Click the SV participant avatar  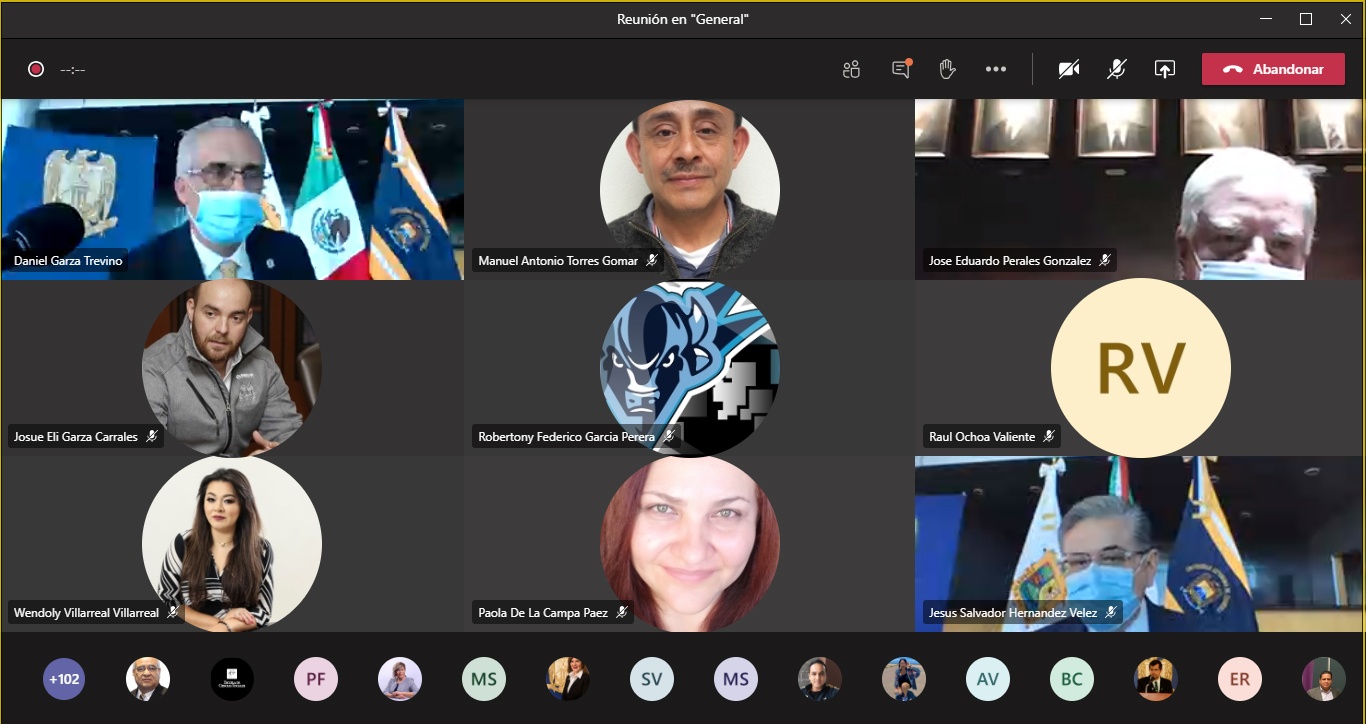[x=652, y=679]
